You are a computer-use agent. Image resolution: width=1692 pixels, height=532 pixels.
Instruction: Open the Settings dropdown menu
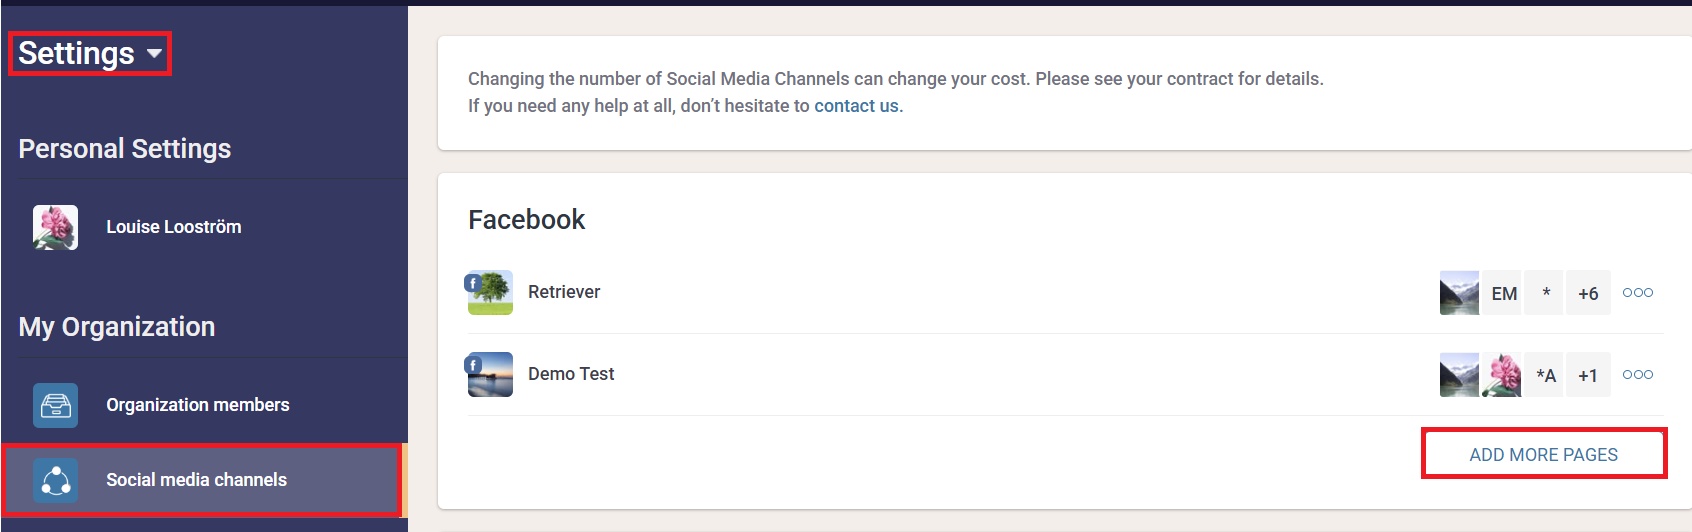(x=90, y=53)
